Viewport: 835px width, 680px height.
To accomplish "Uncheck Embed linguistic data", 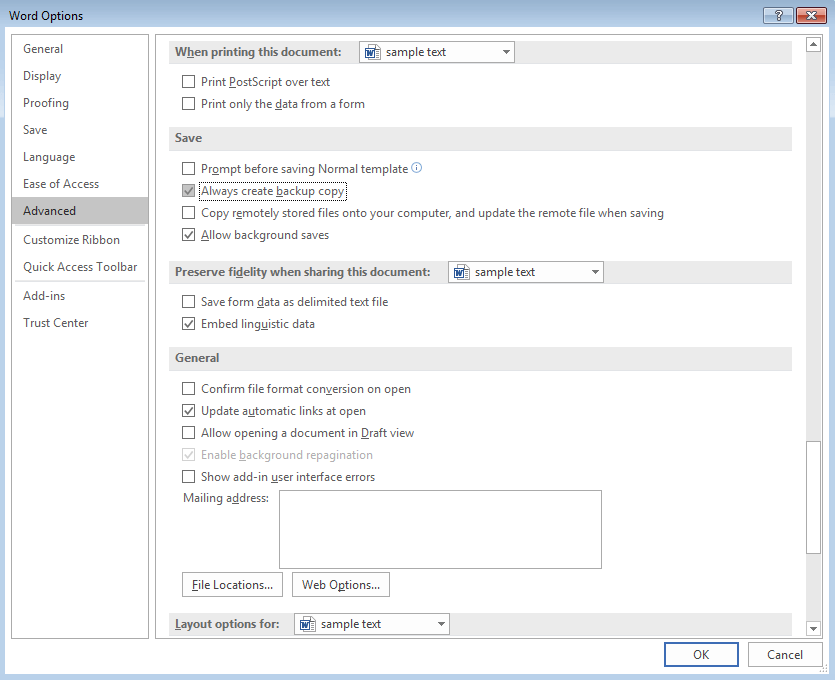I will pyautogui.click(x=189, y=324).
